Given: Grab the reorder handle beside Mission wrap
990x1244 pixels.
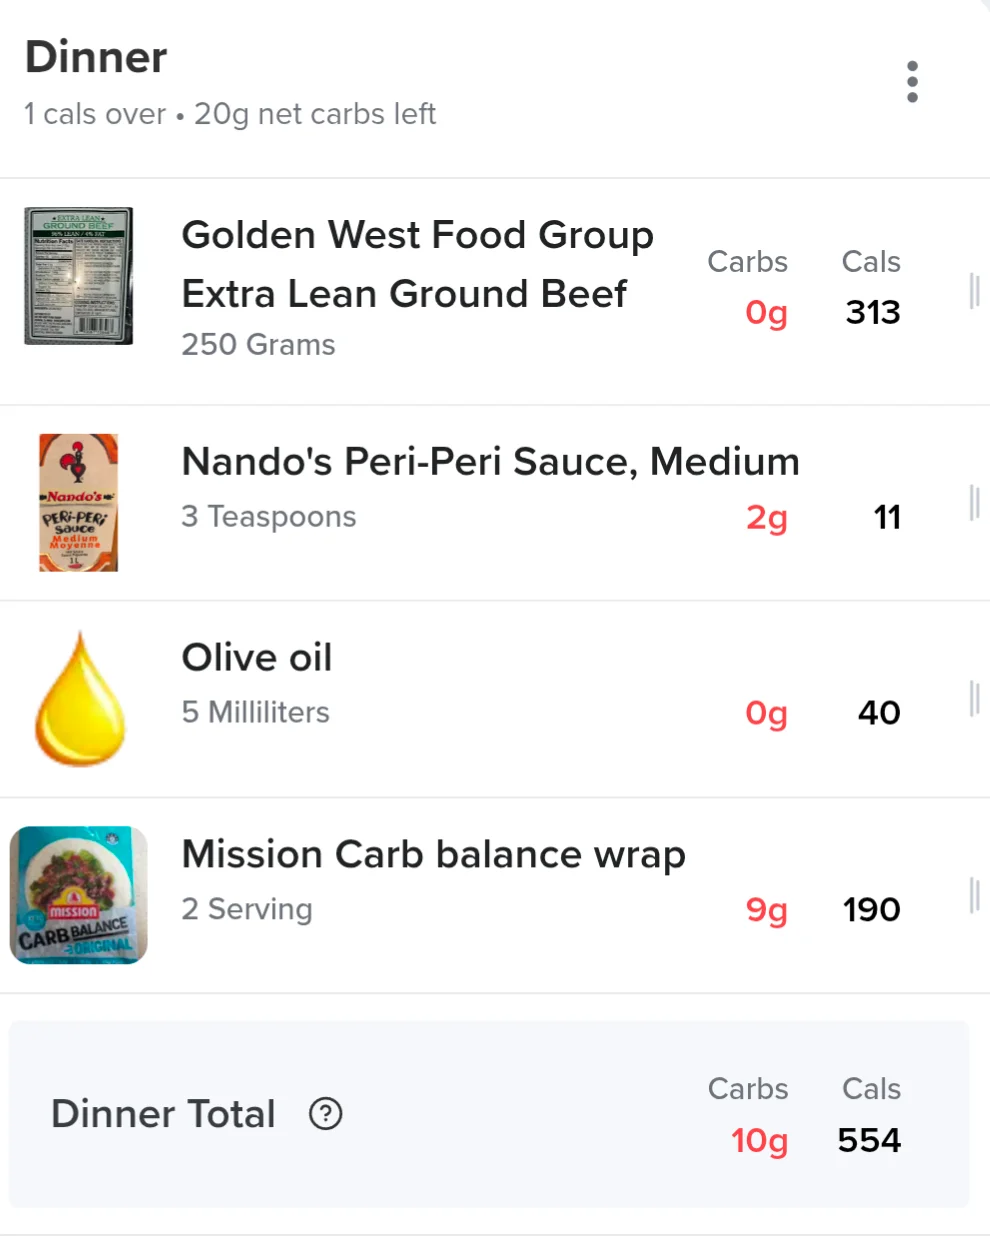Looking at the screenshot, I should pyautogui.click(x=974, y=895).
